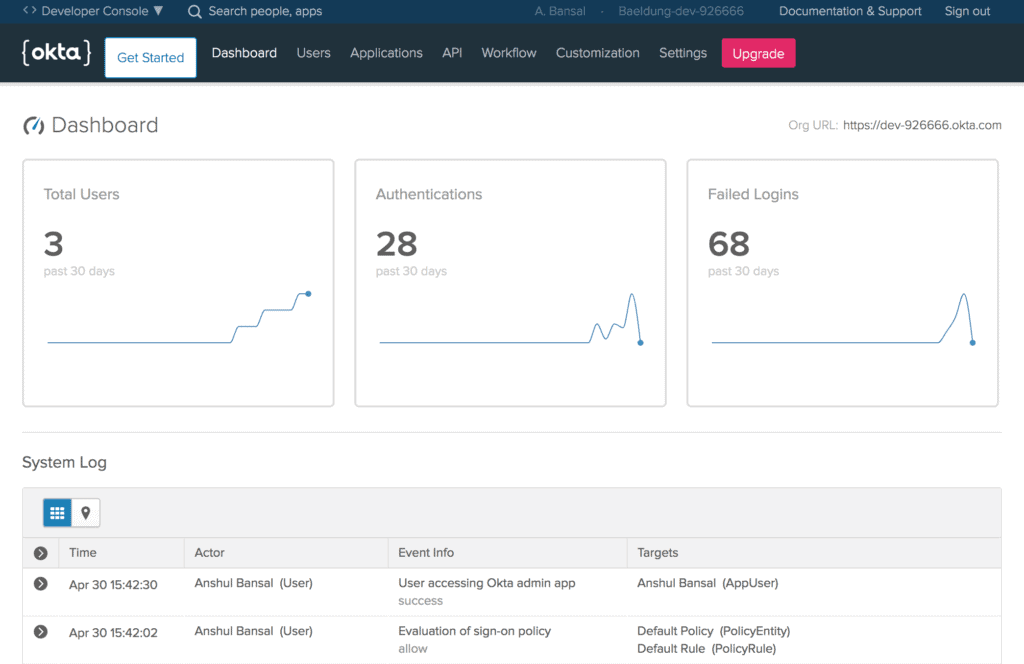1024x664 pixels.
Task: Open the Users menu
Action: pyautogui.click(x=313, y=53)
